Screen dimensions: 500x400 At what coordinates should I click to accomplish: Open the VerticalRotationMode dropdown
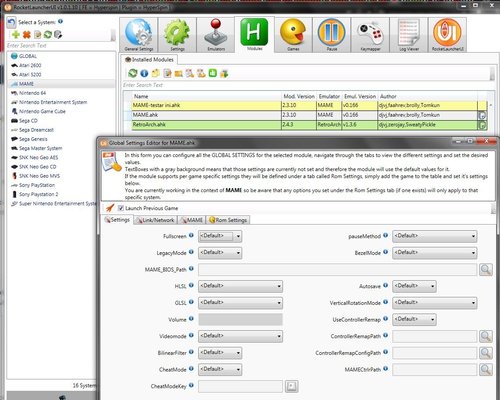point(435,303)
